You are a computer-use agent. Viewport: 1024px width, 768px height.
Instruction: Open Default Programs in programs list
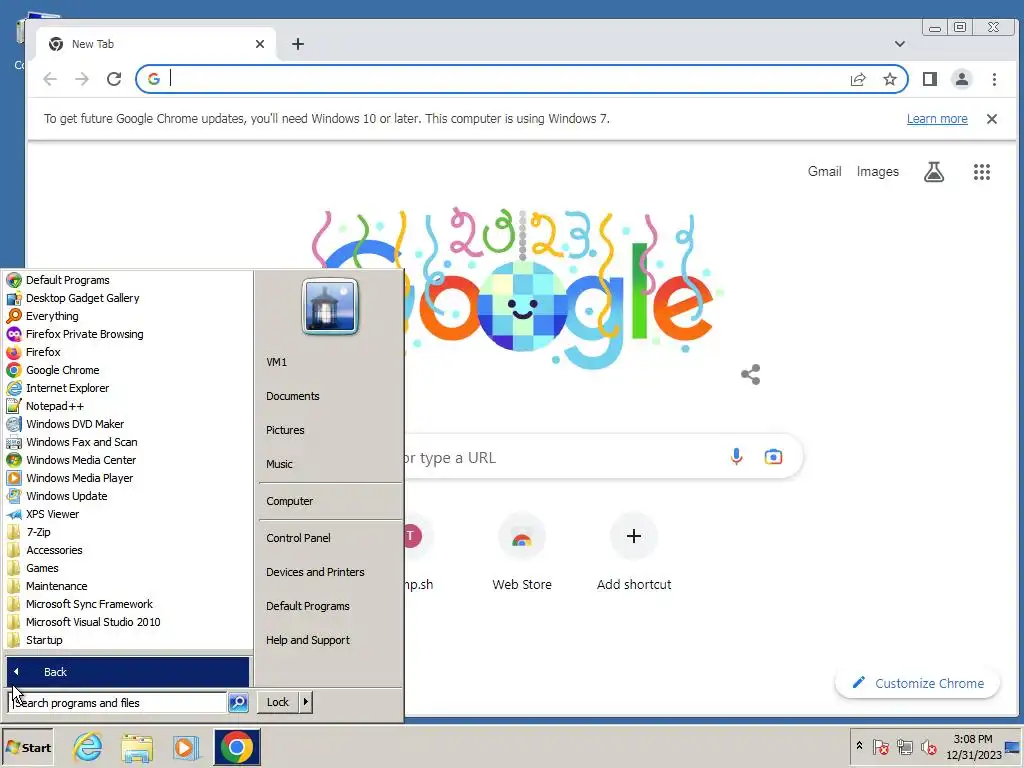click(x=68, y=280)
